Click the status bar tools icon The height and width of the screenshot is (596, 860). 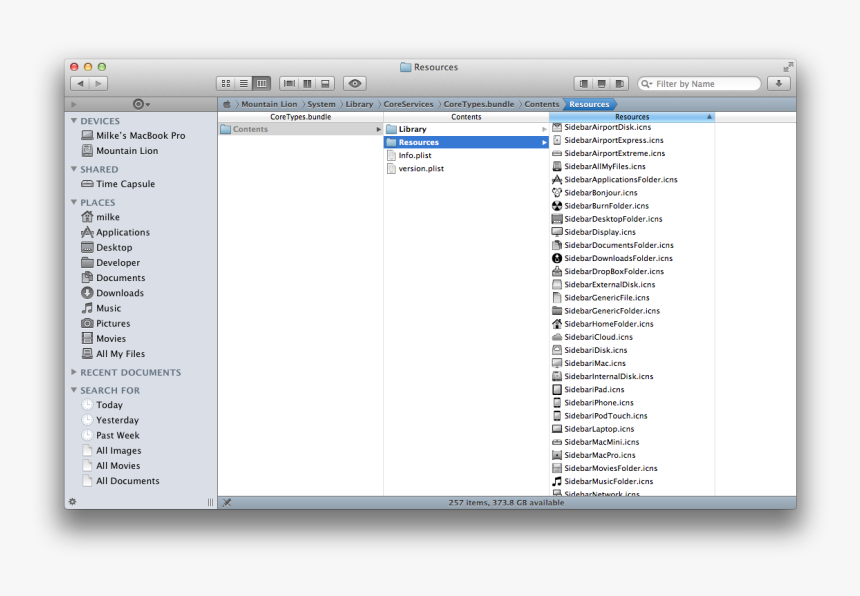[x=227, y=502]
